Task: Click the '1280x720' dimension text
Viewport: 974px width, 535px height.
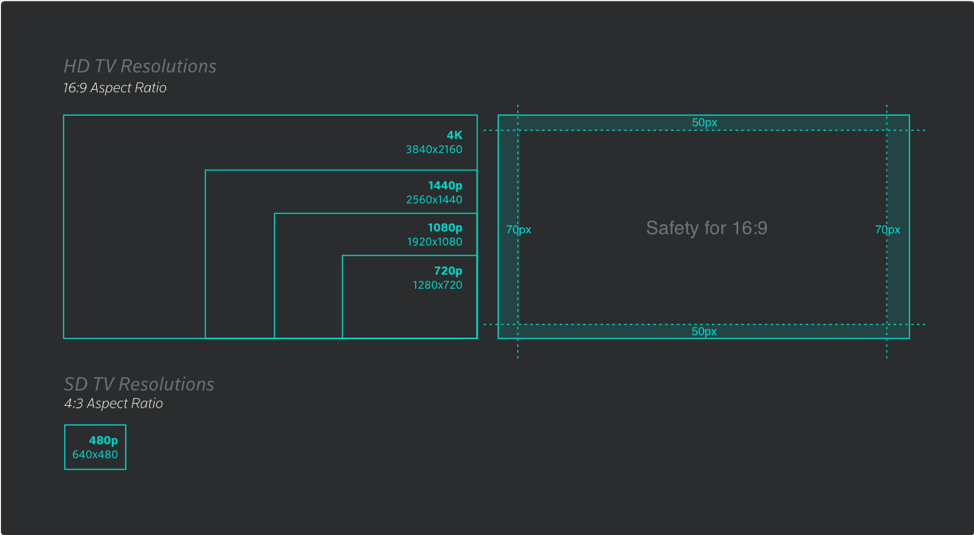Action: click(438, 285)
